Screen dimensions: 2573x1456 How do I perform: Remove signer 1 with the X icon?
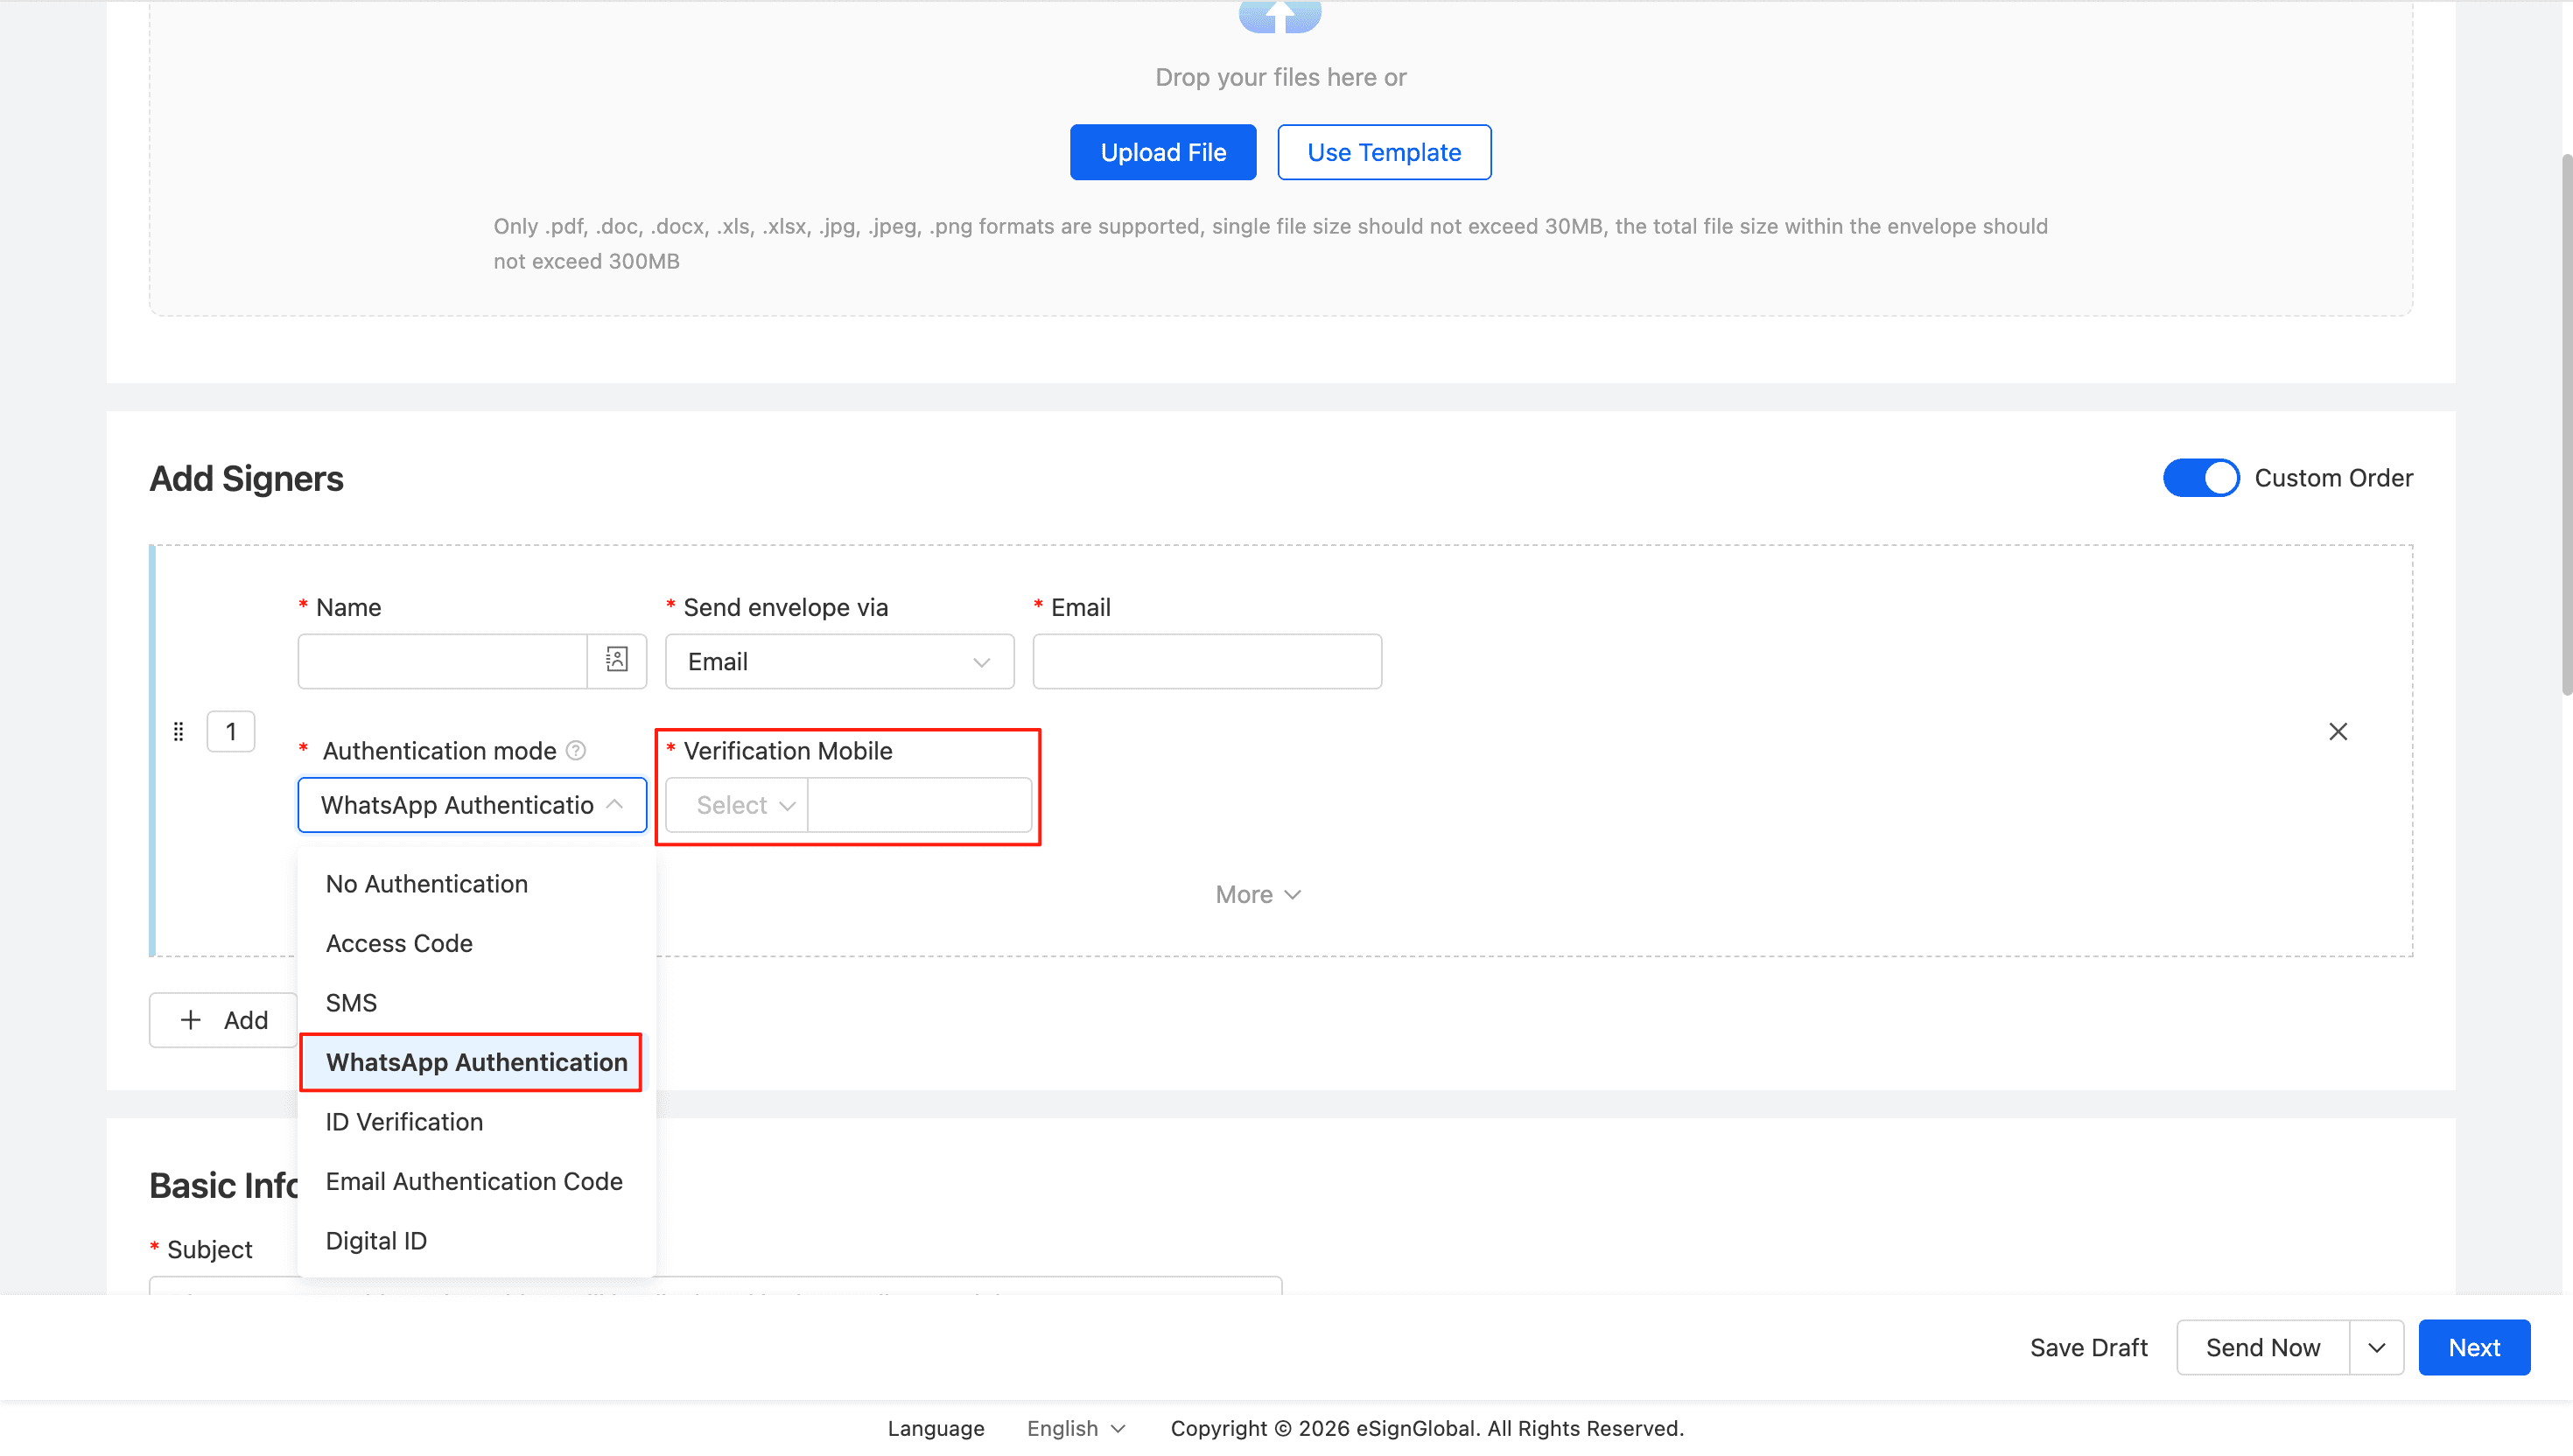[x=2337, y=732]
